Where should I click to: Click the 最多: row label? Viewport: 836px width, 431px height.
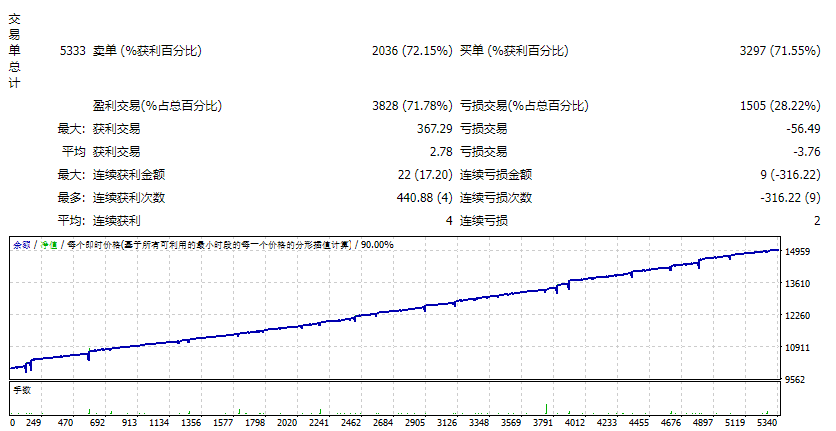point(71,197)
